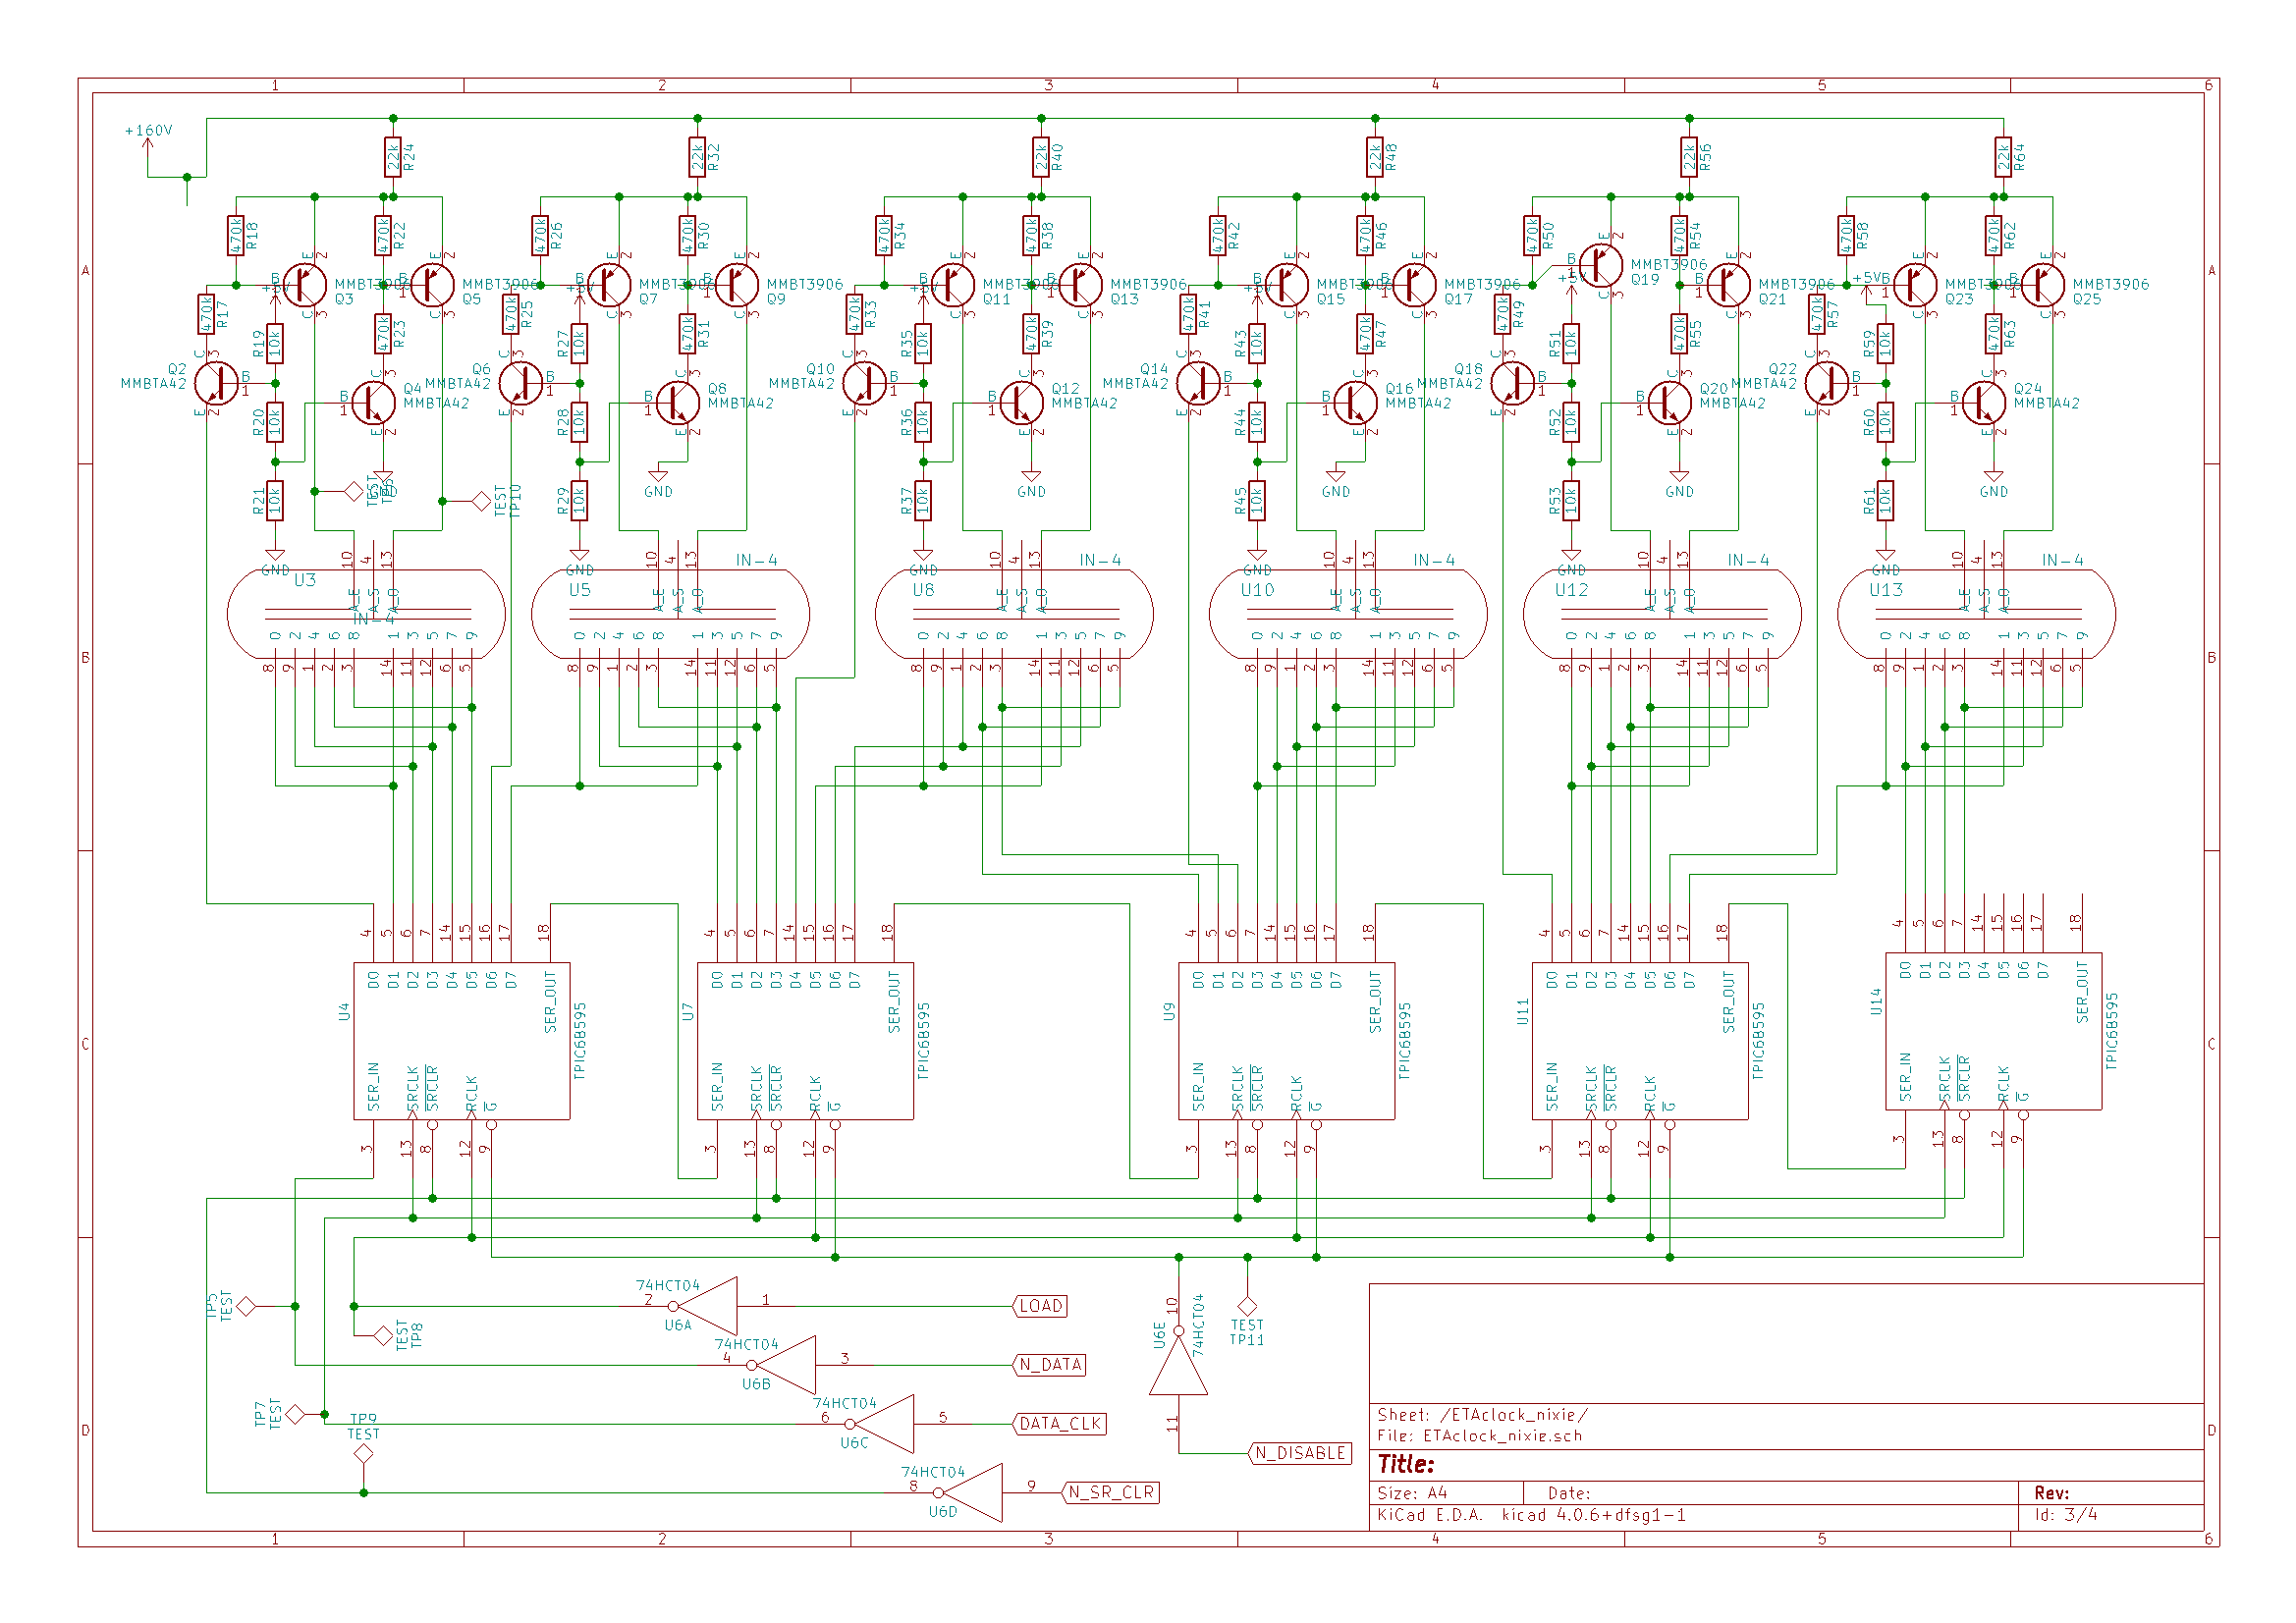
Task: Pick transistor Q24 symbol
Action: (1984, 402)
